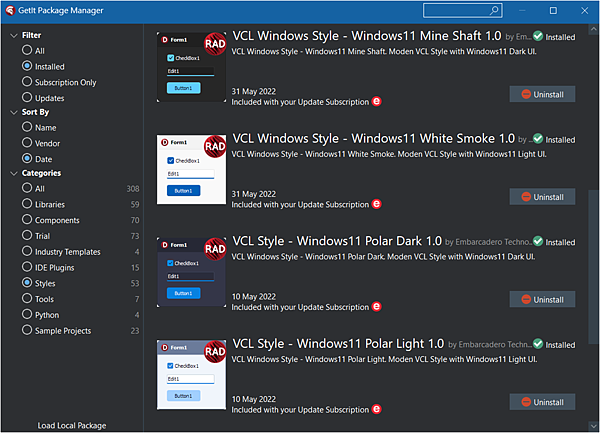Click Load Local Package link

coord(72,425)
